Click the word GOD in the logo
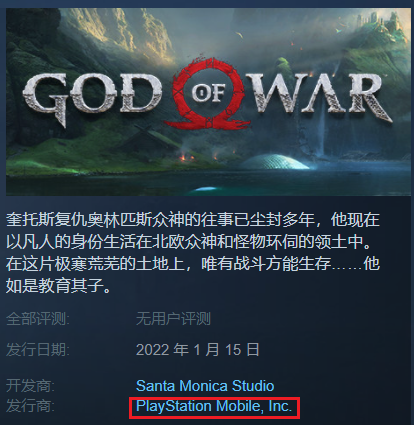This screenshot has height=425, width=414. pyautogui.click(x=92, y=97)
